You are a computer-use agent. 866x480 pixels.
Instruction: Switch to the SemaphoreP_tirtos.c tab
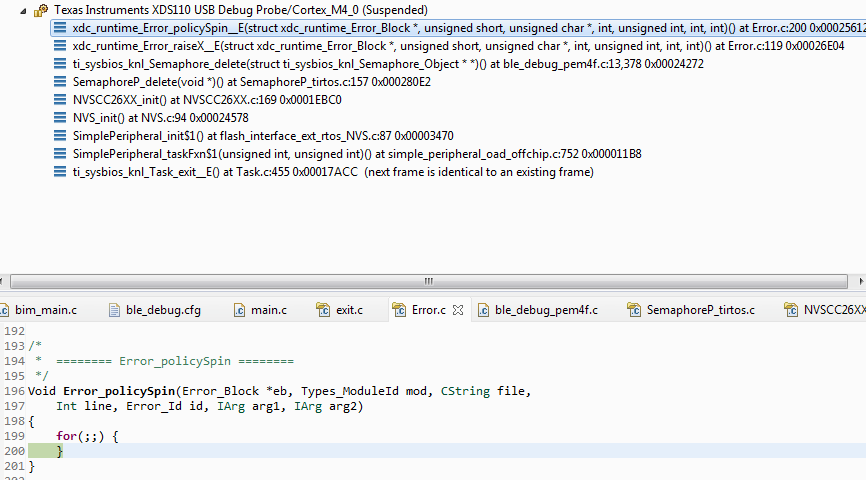click(x=700, y=310)
